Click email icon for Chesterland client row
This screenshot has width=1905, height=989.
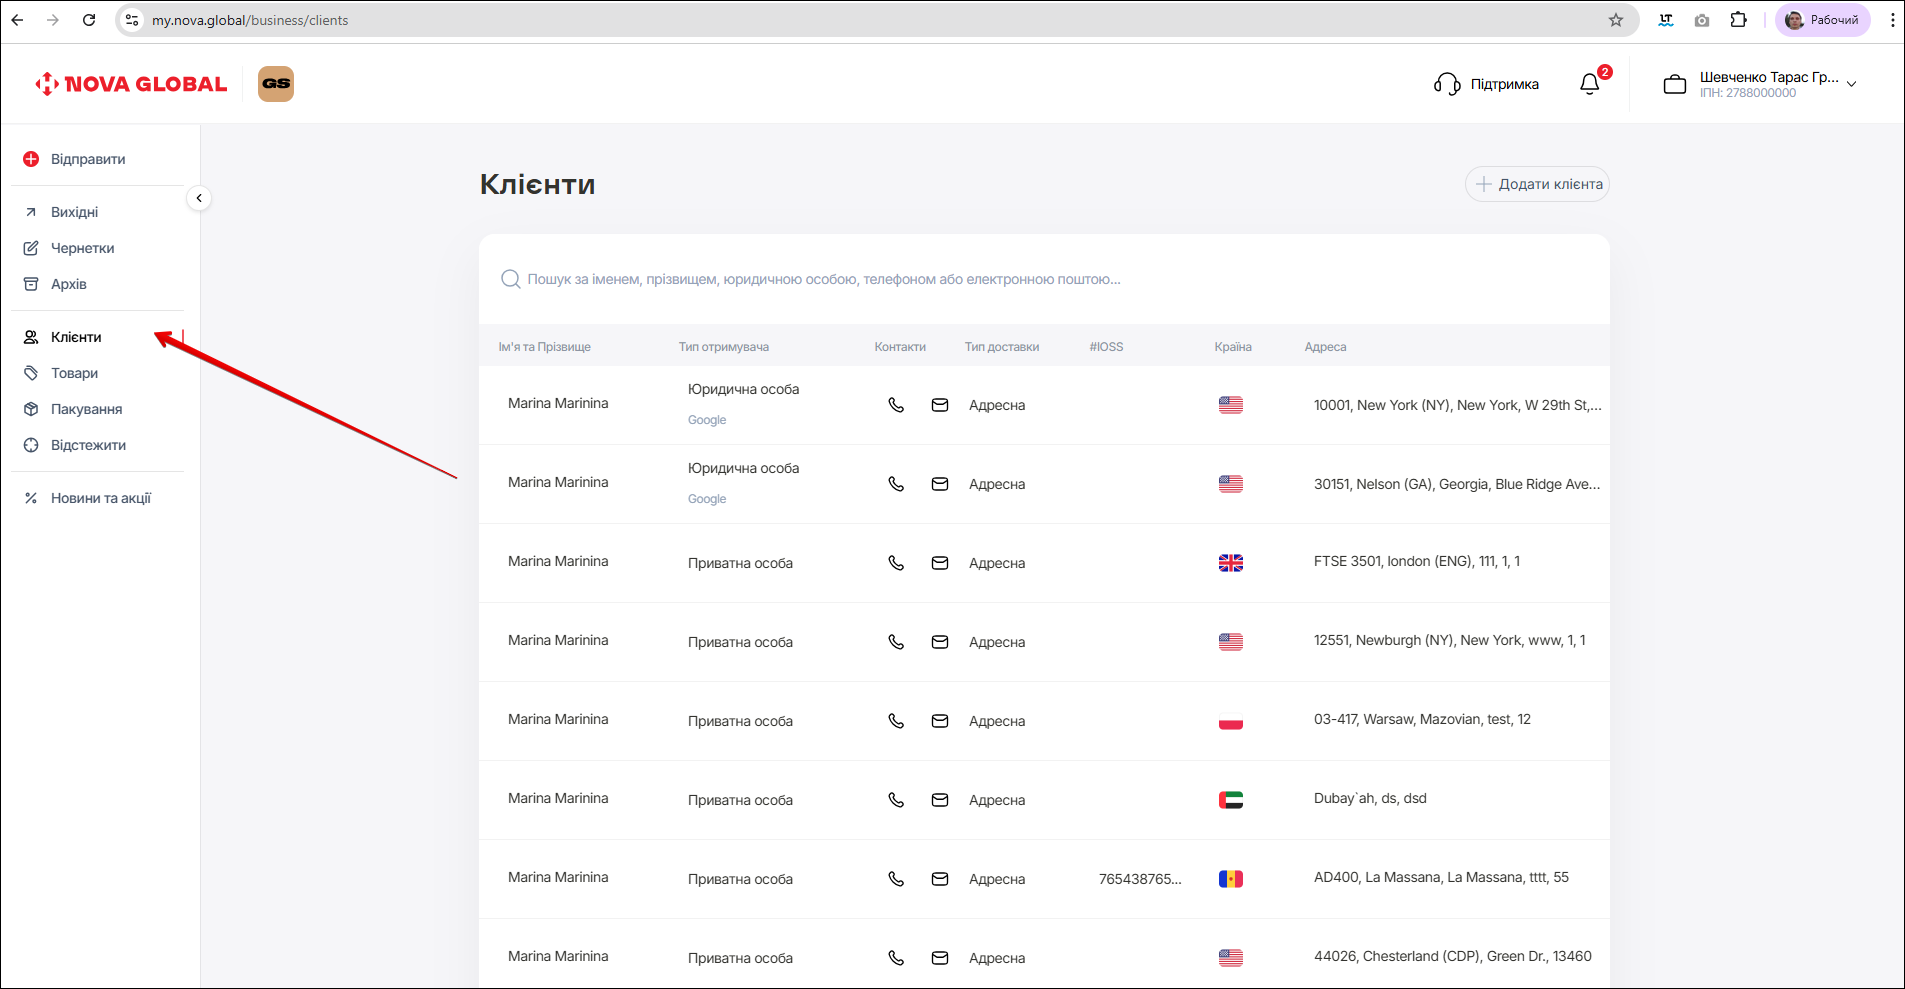(940, 958)
